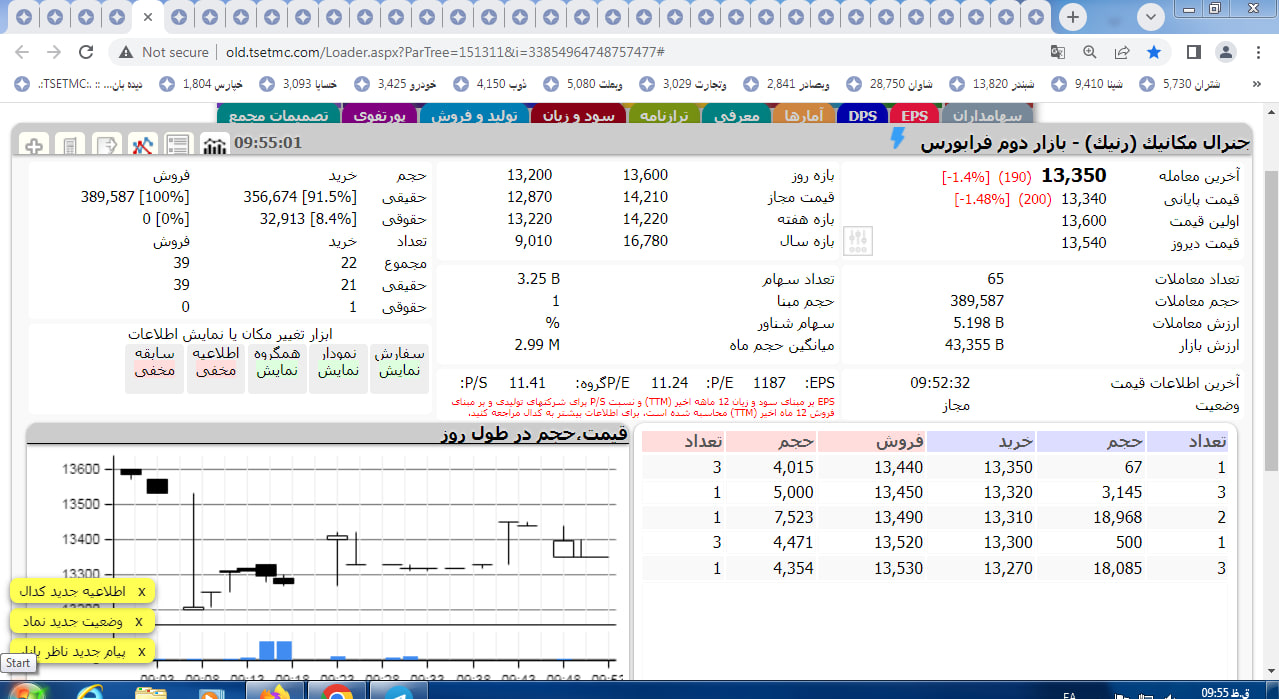1279x699 pixels.
Task: Open the sliders settings icon near بازه سال
Action: (859, 240)
